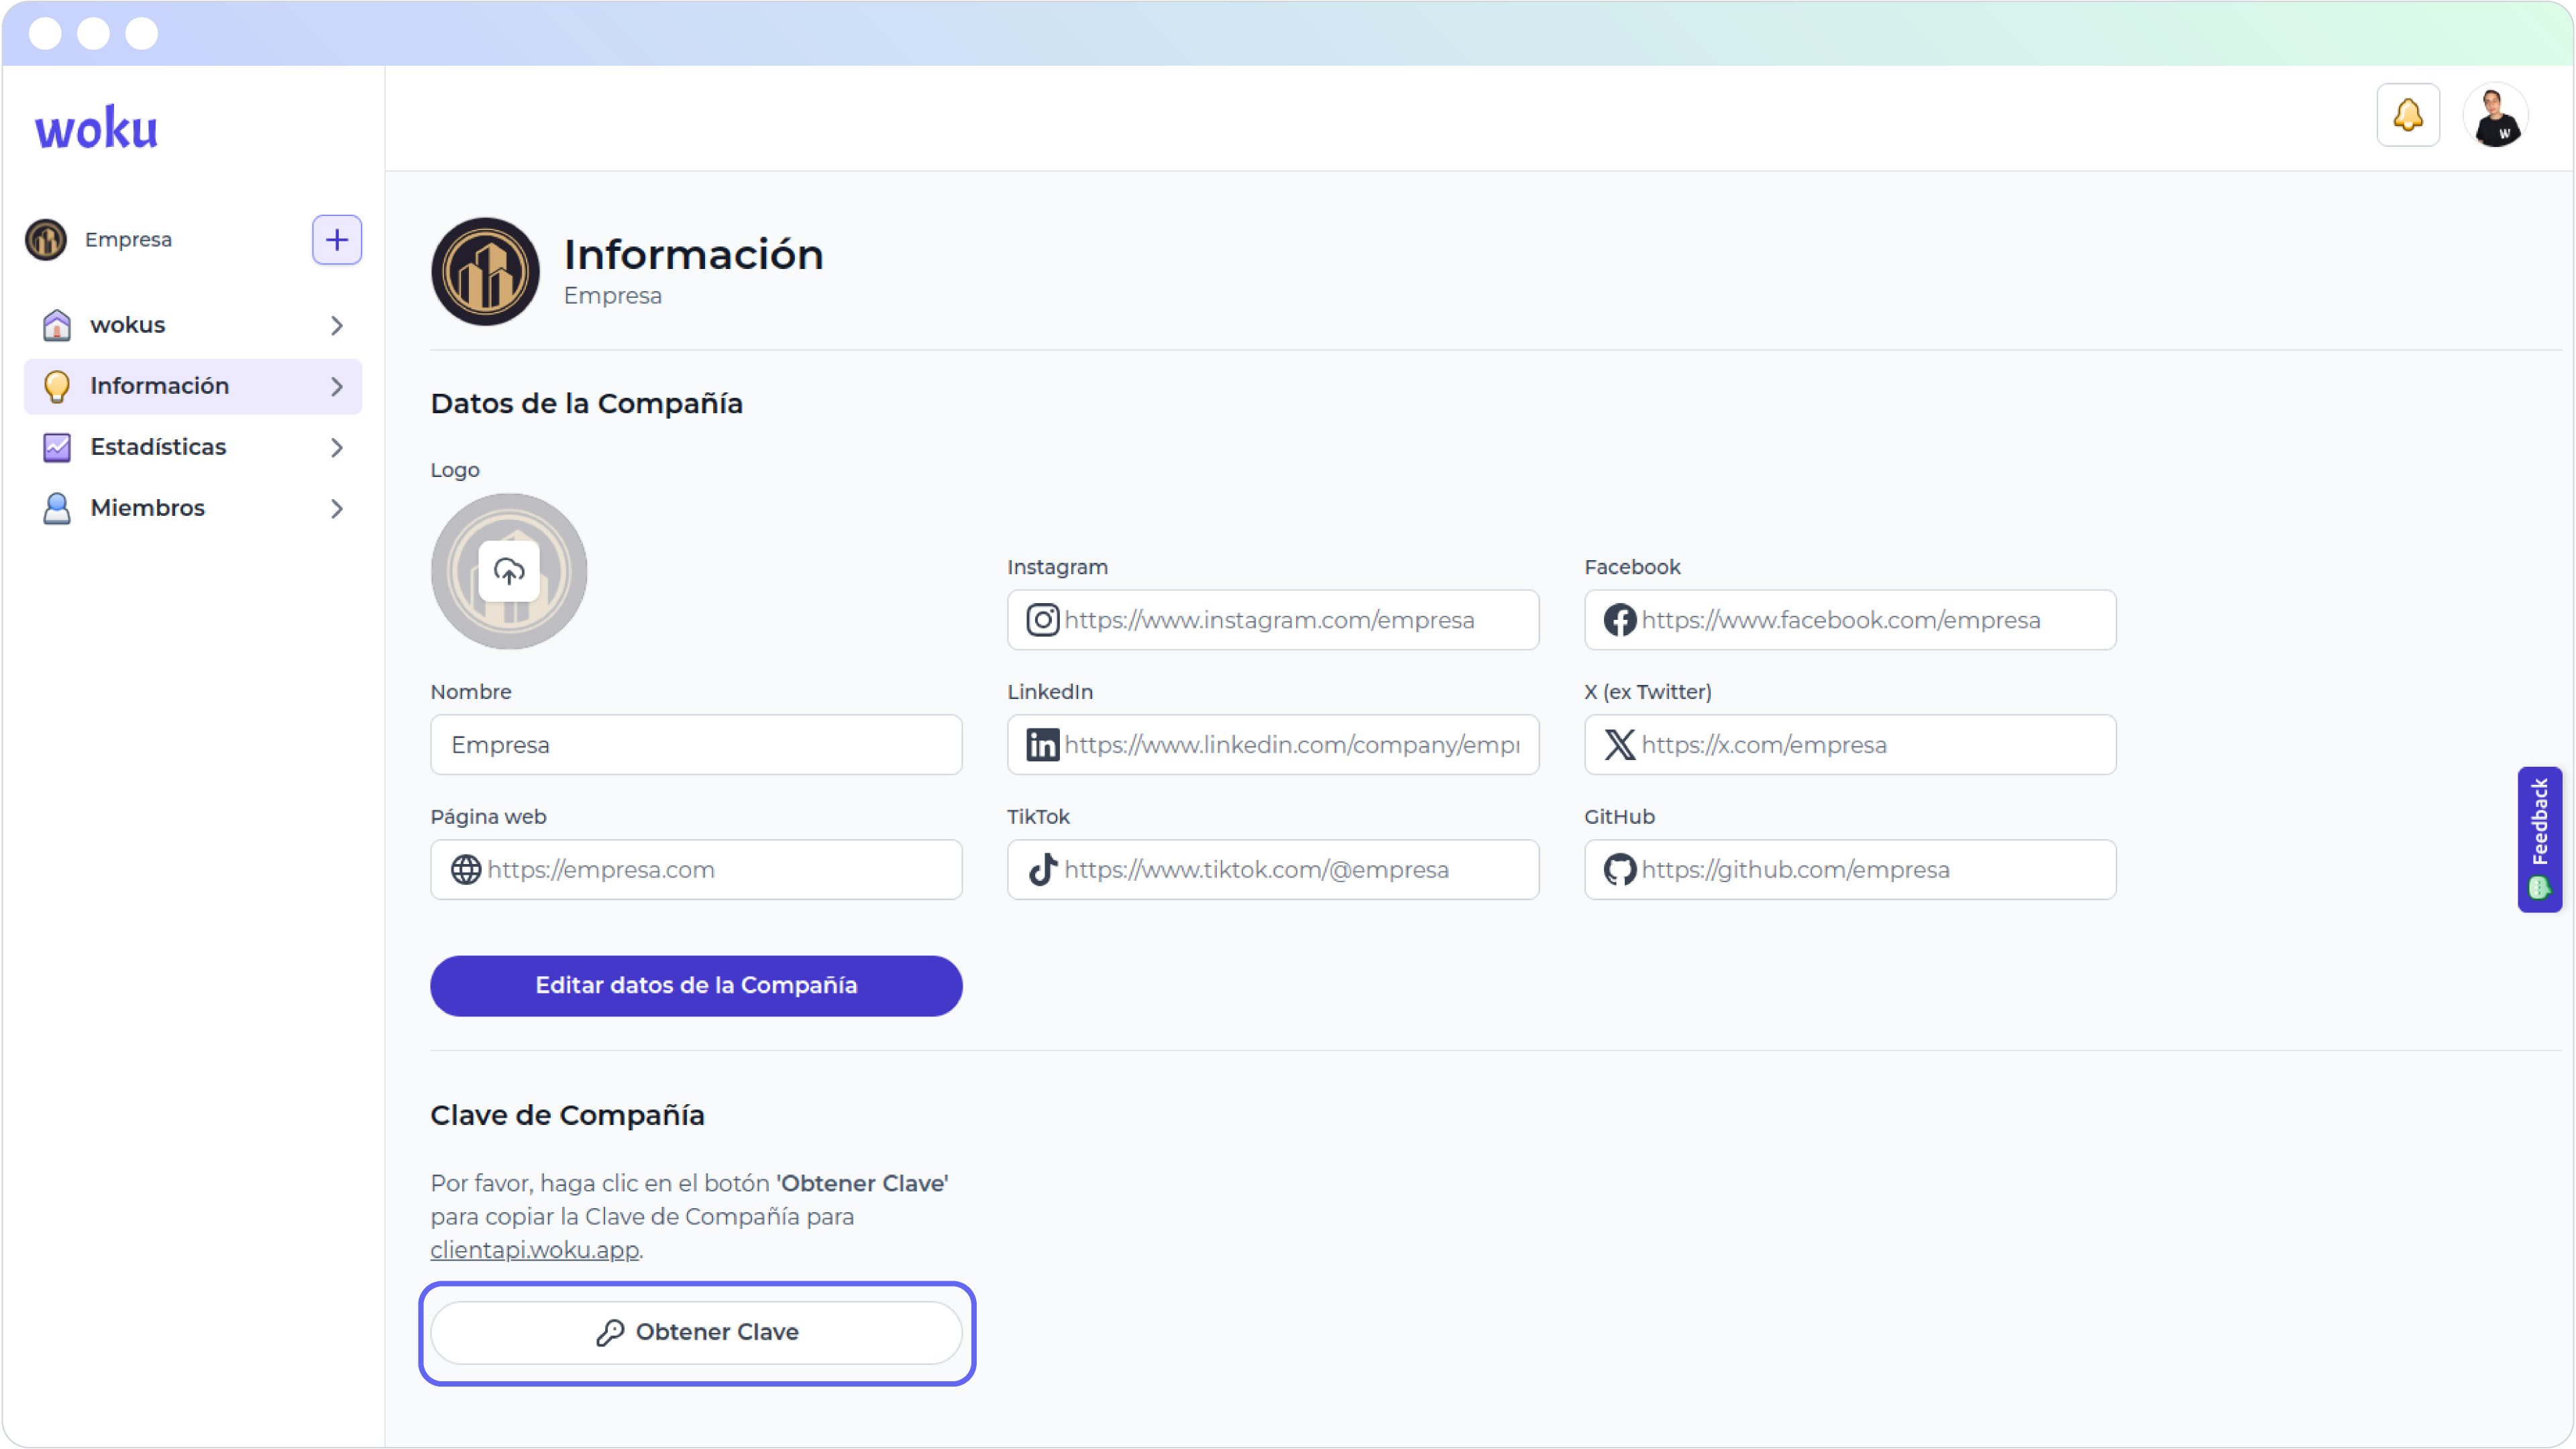The height and width of the screenshot is (1449, 2576).
Task: Select Miembros in the sidebar
Action: tap(148, 508)
